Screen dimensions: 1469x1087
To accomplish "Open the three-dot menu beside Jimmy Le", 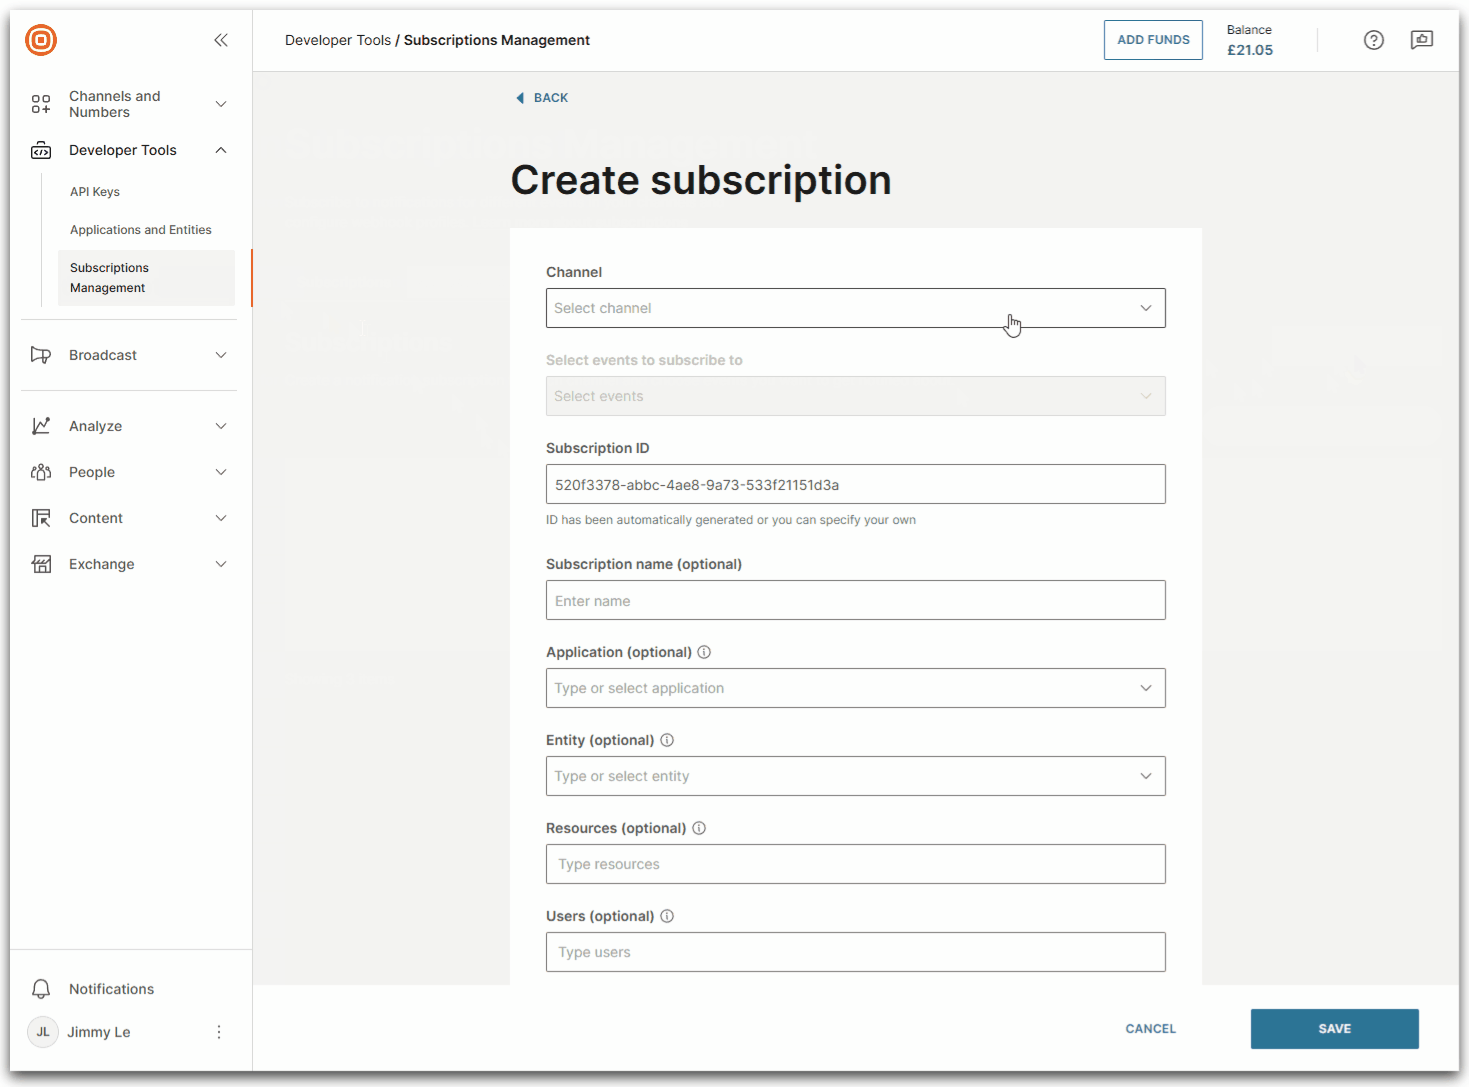I will click(219, 1032).
